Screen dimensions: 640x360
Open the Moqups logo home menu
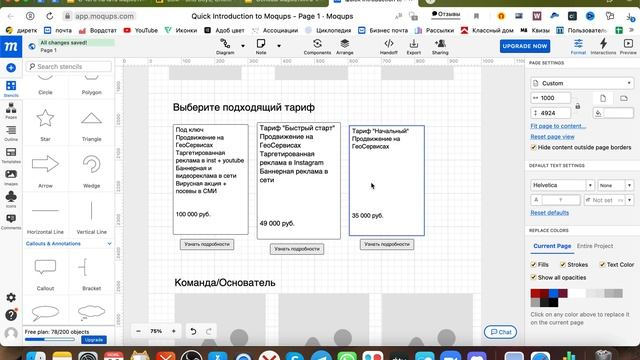11,47
